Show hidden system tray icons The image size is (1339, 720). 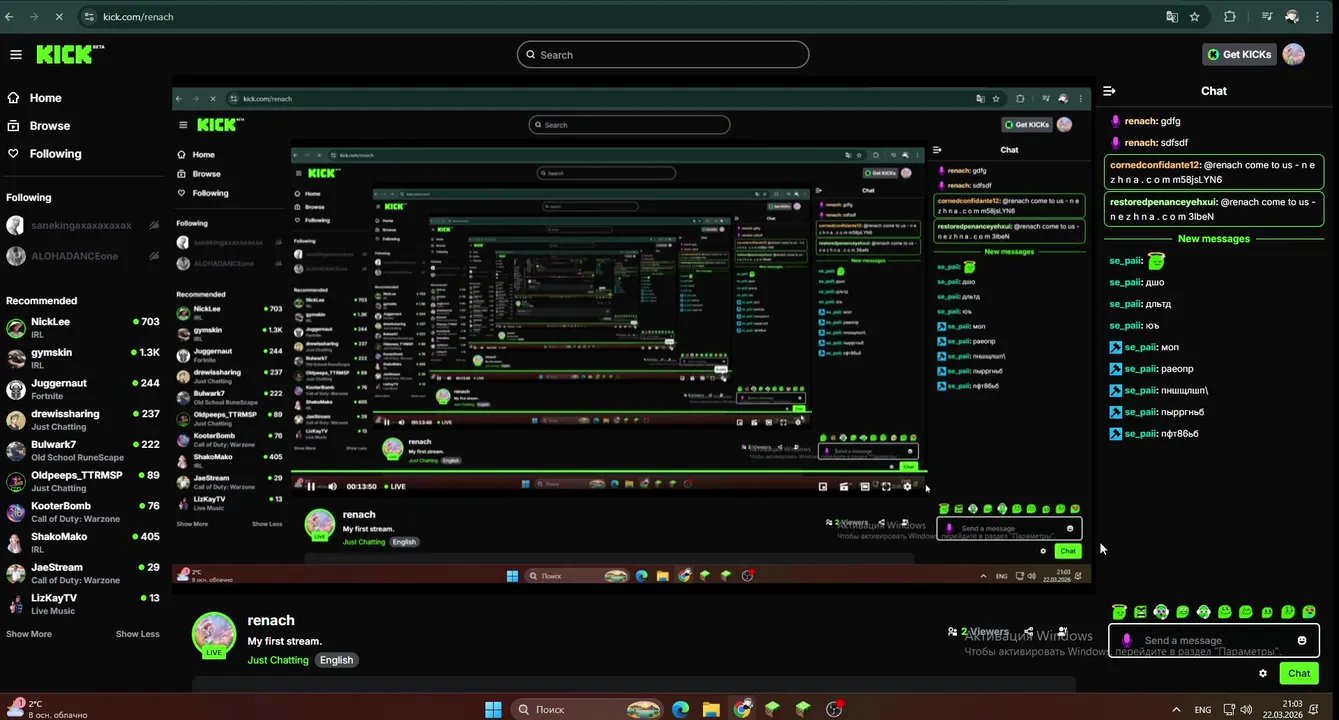[x=1178, y=709]
